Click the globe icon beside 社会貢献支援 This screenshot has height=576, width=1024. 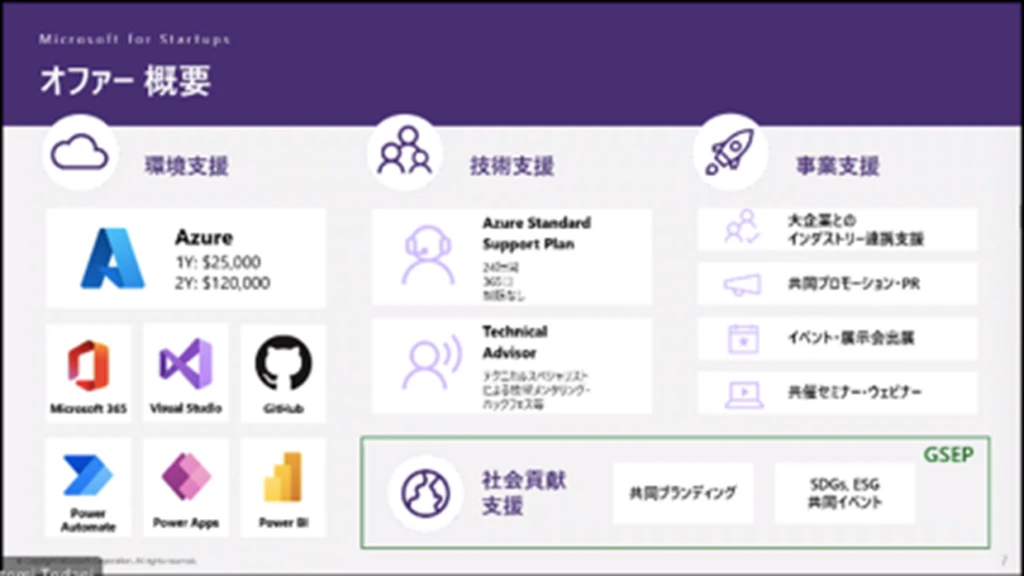(x=426, y=491)
